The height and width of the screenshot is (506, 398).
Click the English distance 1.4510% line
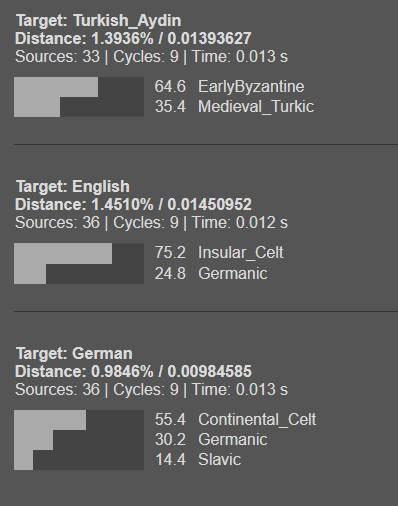tap(133, 204)
